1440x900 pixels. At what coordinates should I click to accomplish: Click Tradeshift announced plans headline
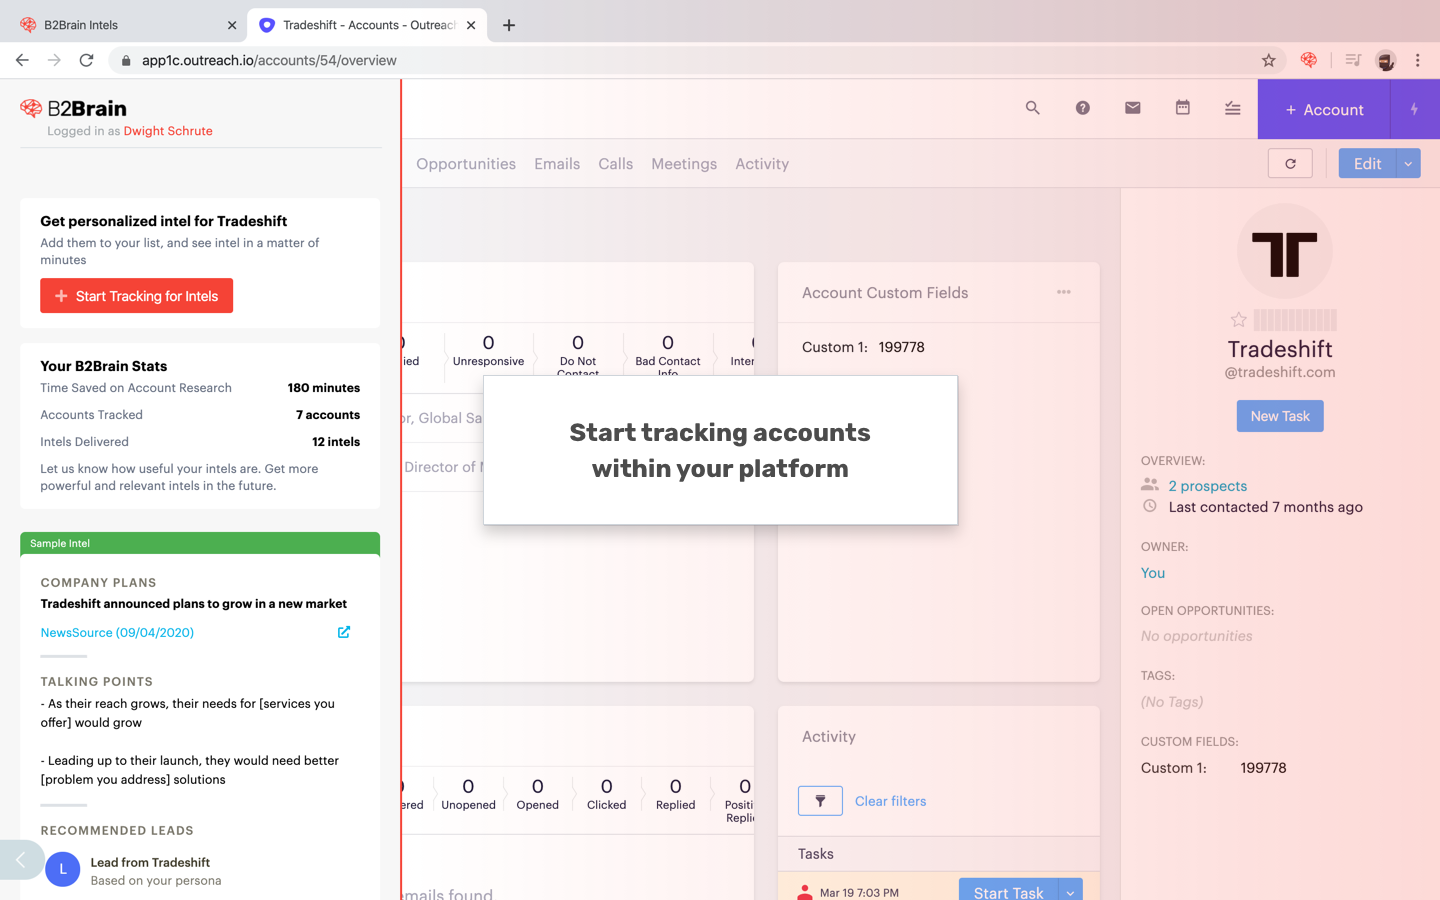pyautogui.click(x=194, y=604)
